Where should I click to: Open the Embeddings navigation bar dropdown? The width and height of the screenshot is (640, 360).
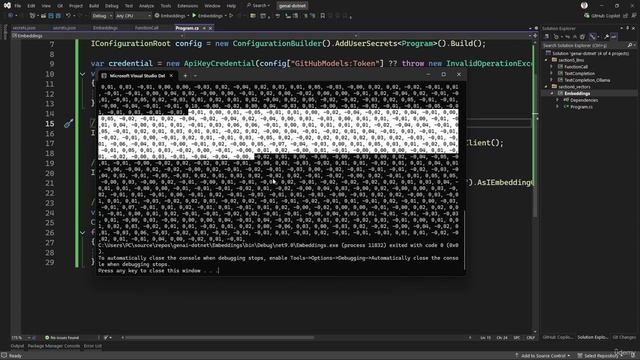(97, 36)
